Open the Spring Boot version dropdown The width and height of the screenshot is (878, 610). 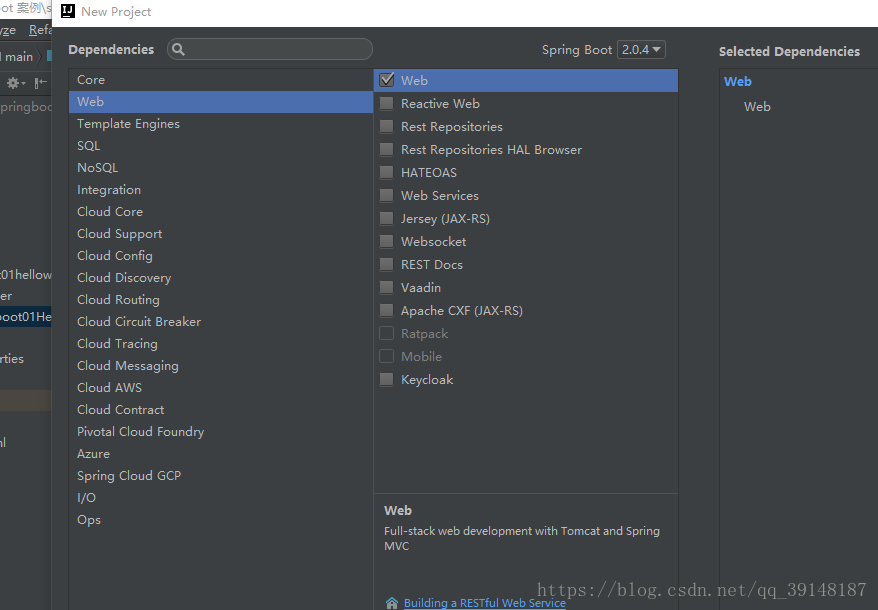641,49
